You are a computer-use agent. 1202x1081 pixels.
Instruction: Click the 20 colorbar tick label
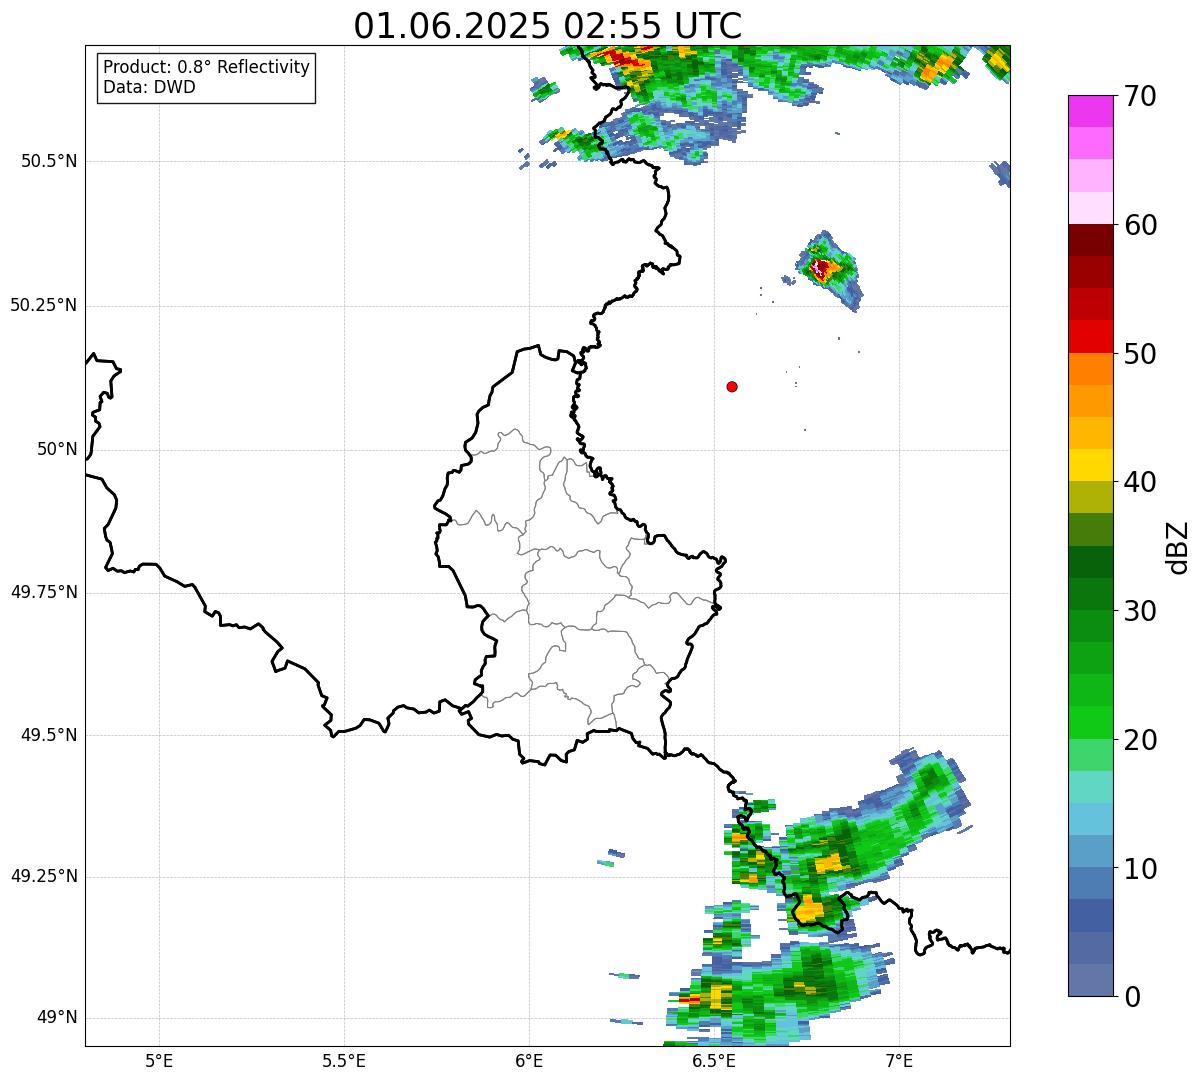(x=1141, y=740)
